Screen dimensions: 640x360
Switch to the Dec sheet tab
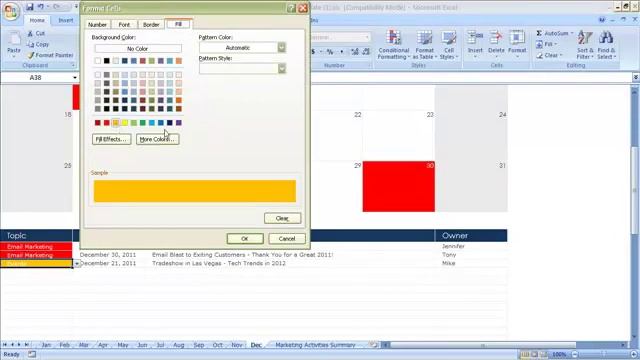click(256, 345)
